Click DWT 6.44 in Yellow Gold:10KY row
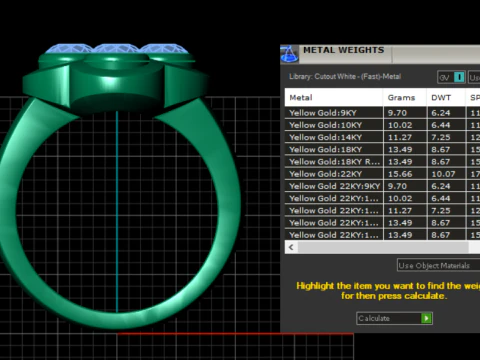480x360 pixels. pyautogui.click(x=441, y=125)
